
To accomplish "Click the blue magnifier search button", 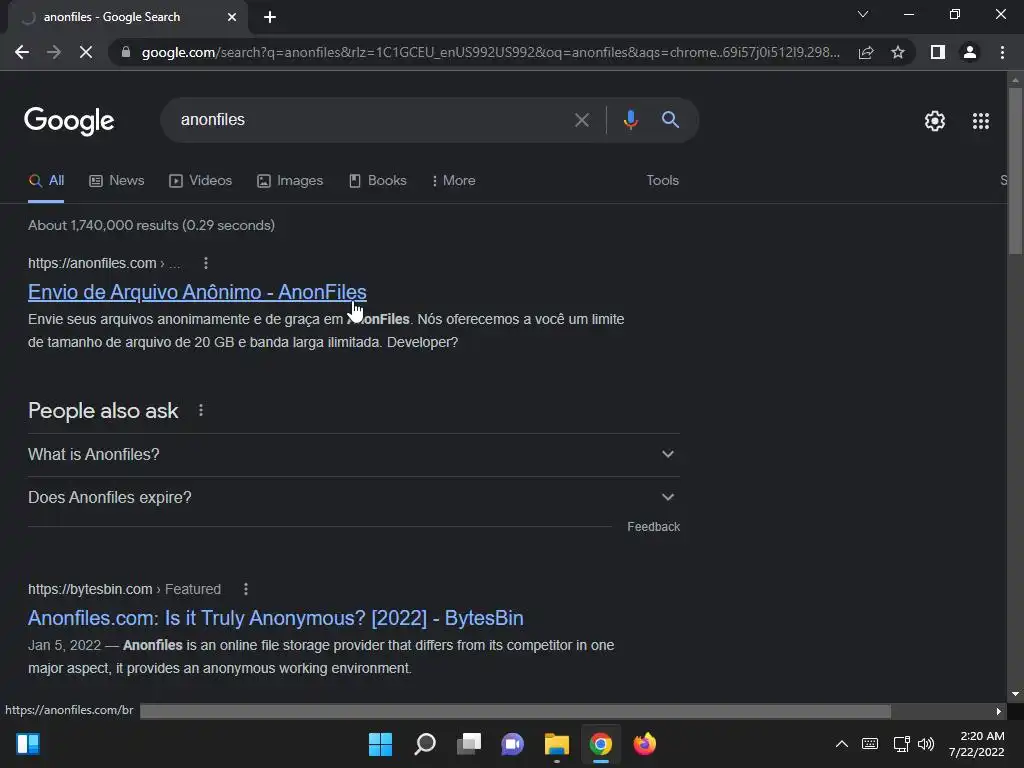I will [670, 120].
